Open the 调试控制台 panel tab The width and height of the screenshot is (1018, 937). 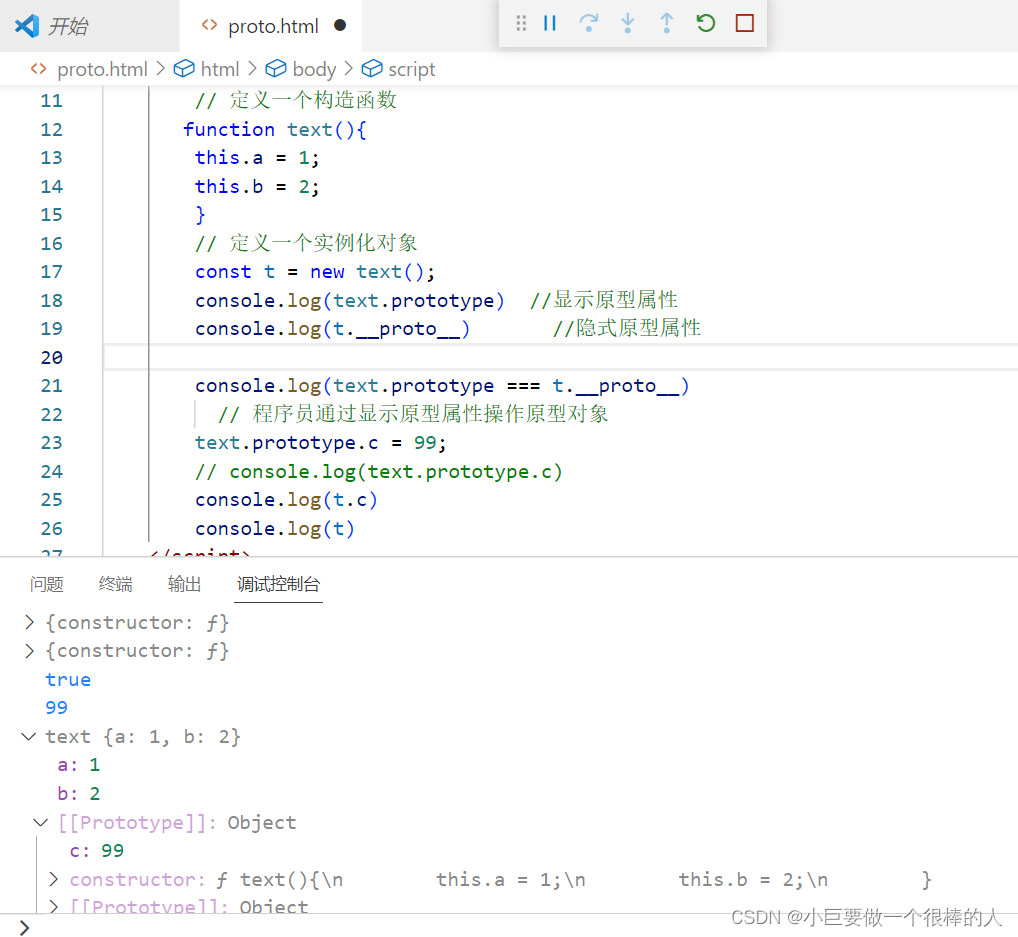point(278,584)
